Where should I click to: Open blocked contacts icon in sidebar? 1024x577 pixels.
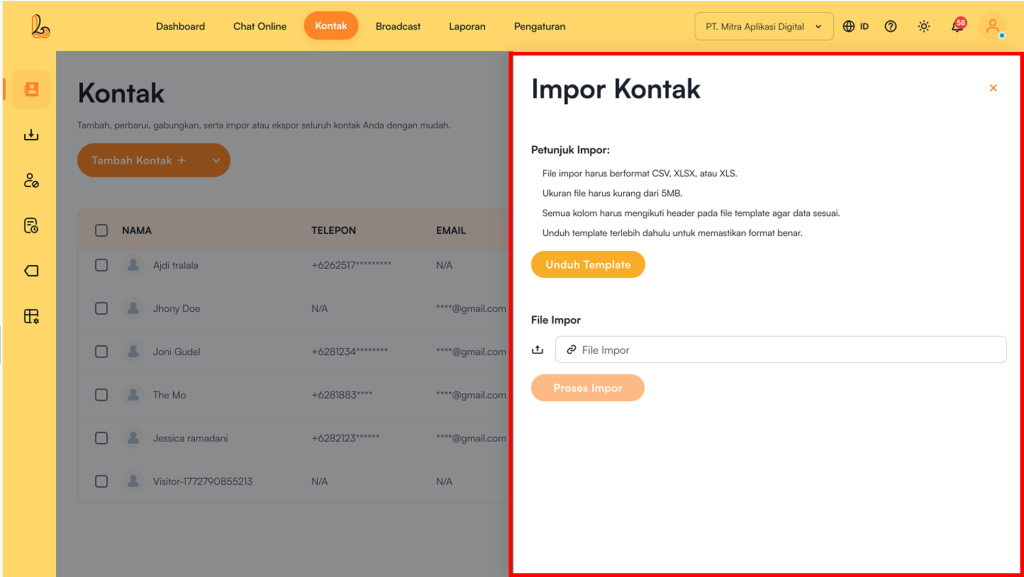[x=31, y=181]
